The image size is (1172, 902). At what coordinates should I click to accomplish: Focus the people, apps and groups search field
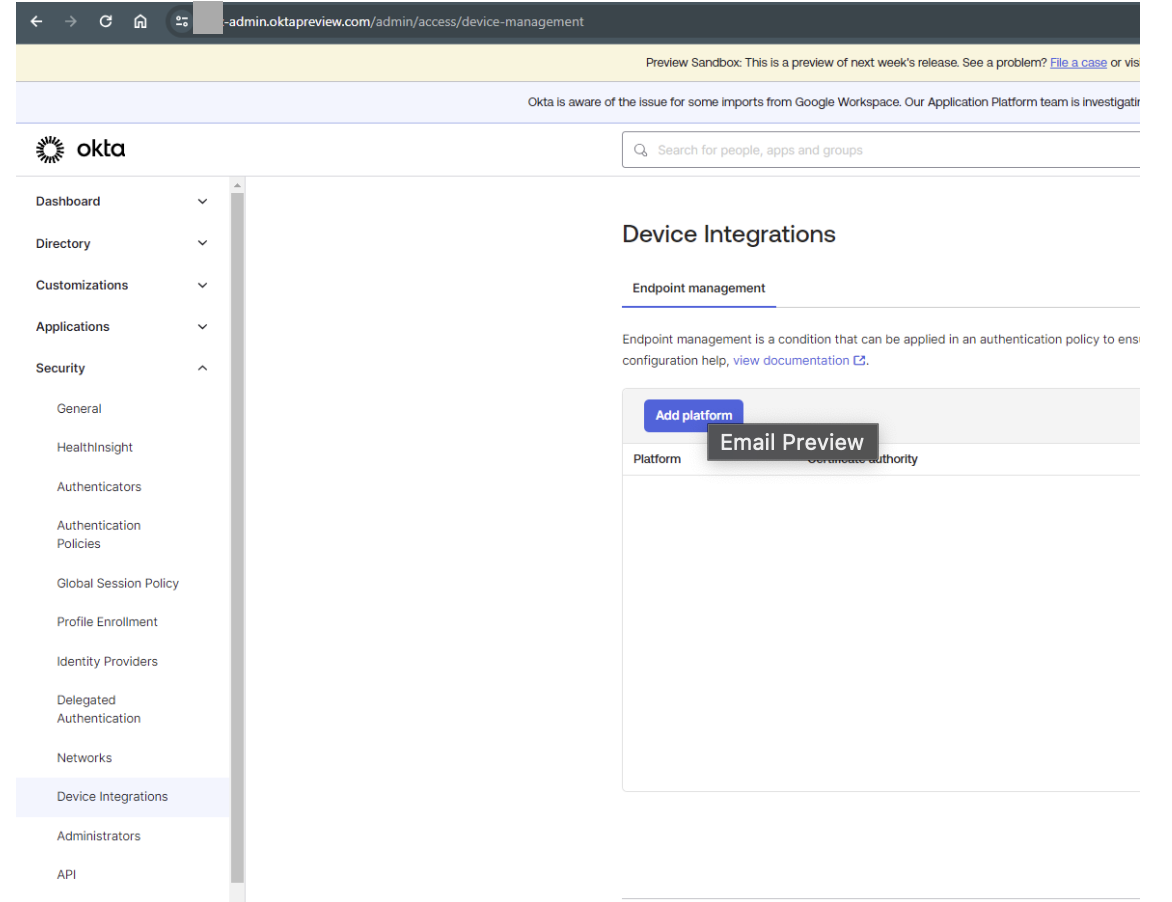point(880,150)
